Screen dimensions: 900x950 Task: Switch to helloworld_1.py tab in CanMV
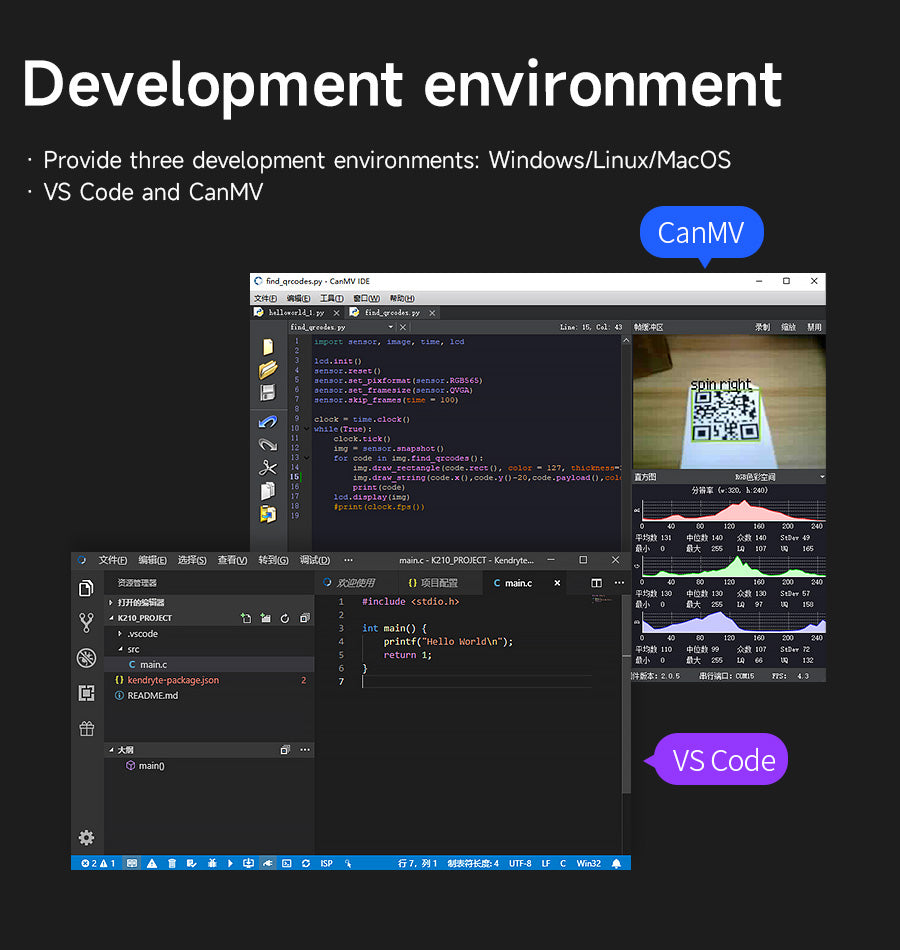296,313
